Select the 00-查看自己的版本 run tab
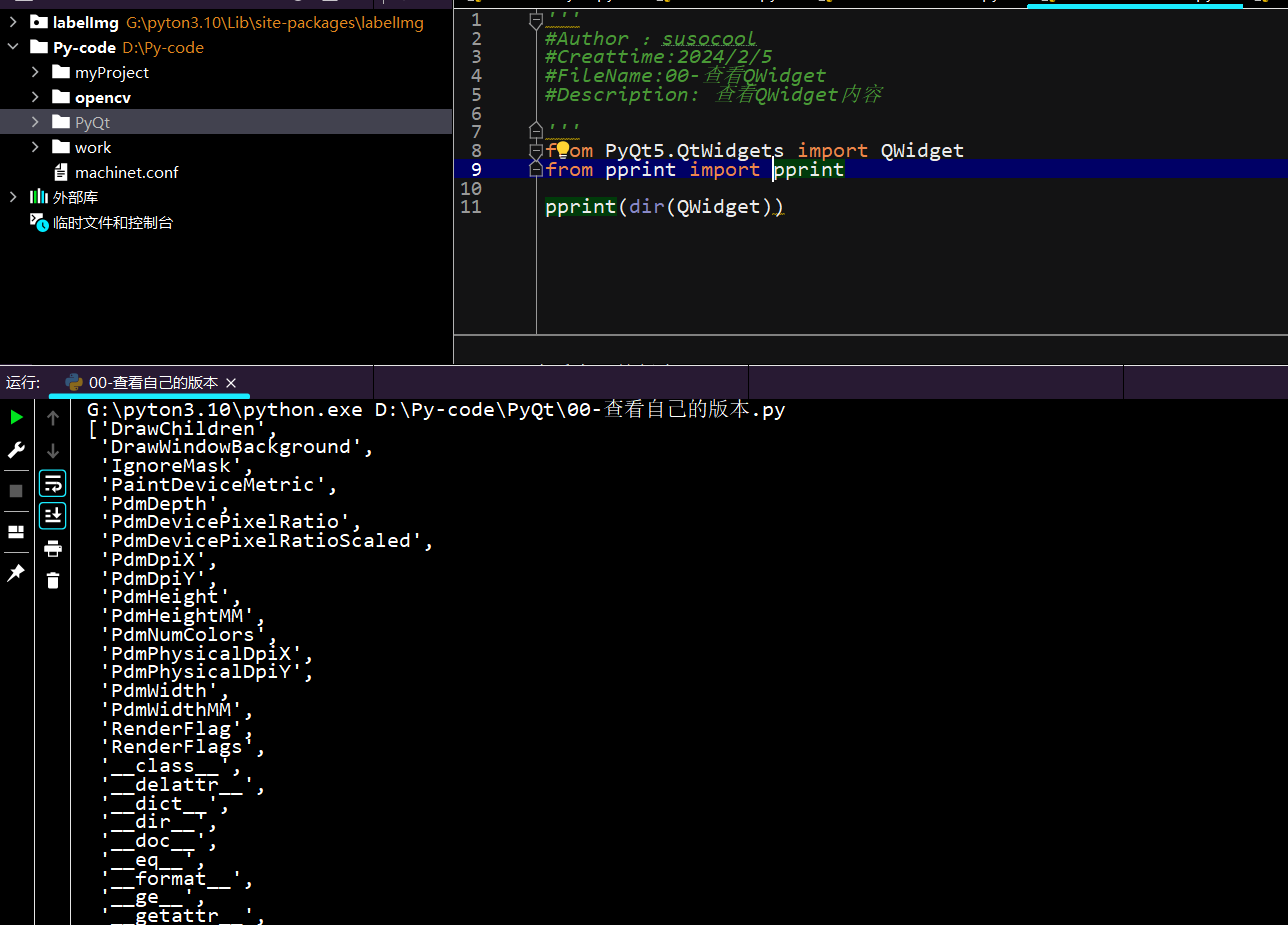This screenshot has height=925, width=1288. 150,382
